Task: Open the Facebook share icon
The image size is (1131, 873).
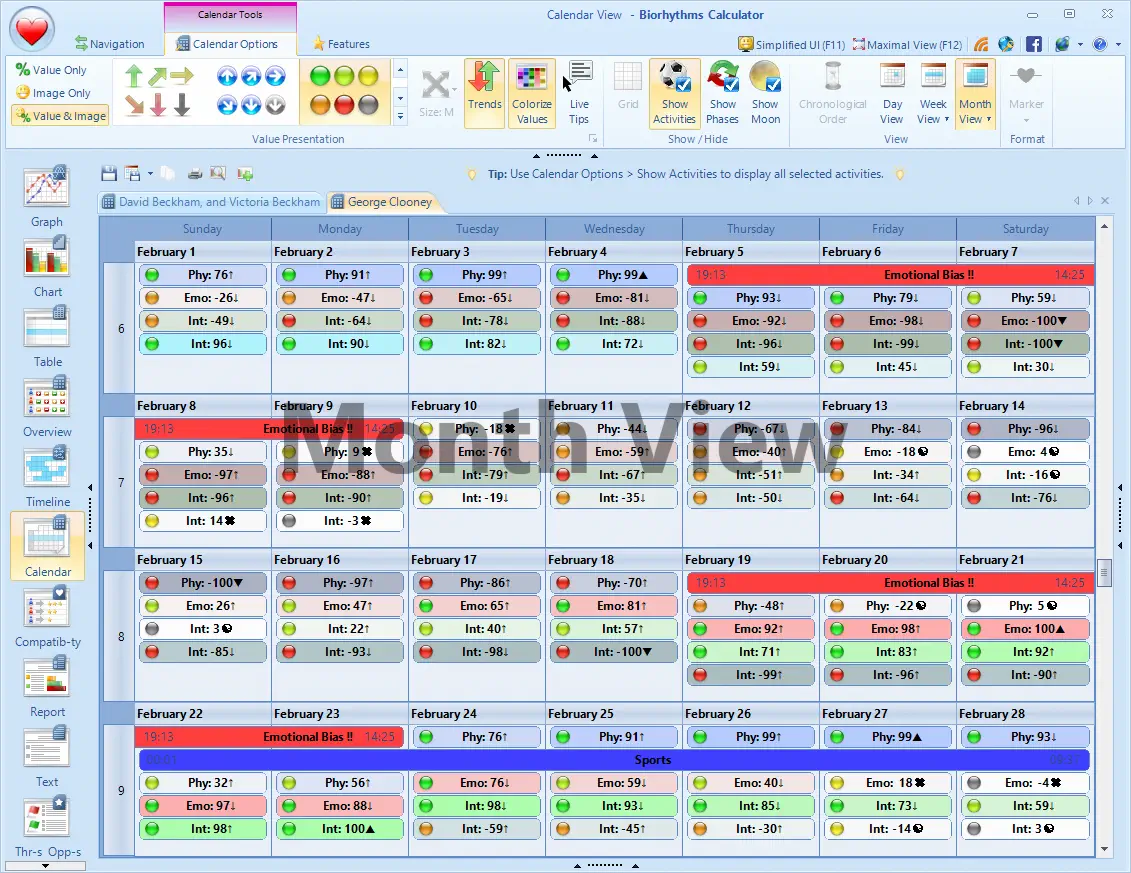Action: coord(1035,44)
